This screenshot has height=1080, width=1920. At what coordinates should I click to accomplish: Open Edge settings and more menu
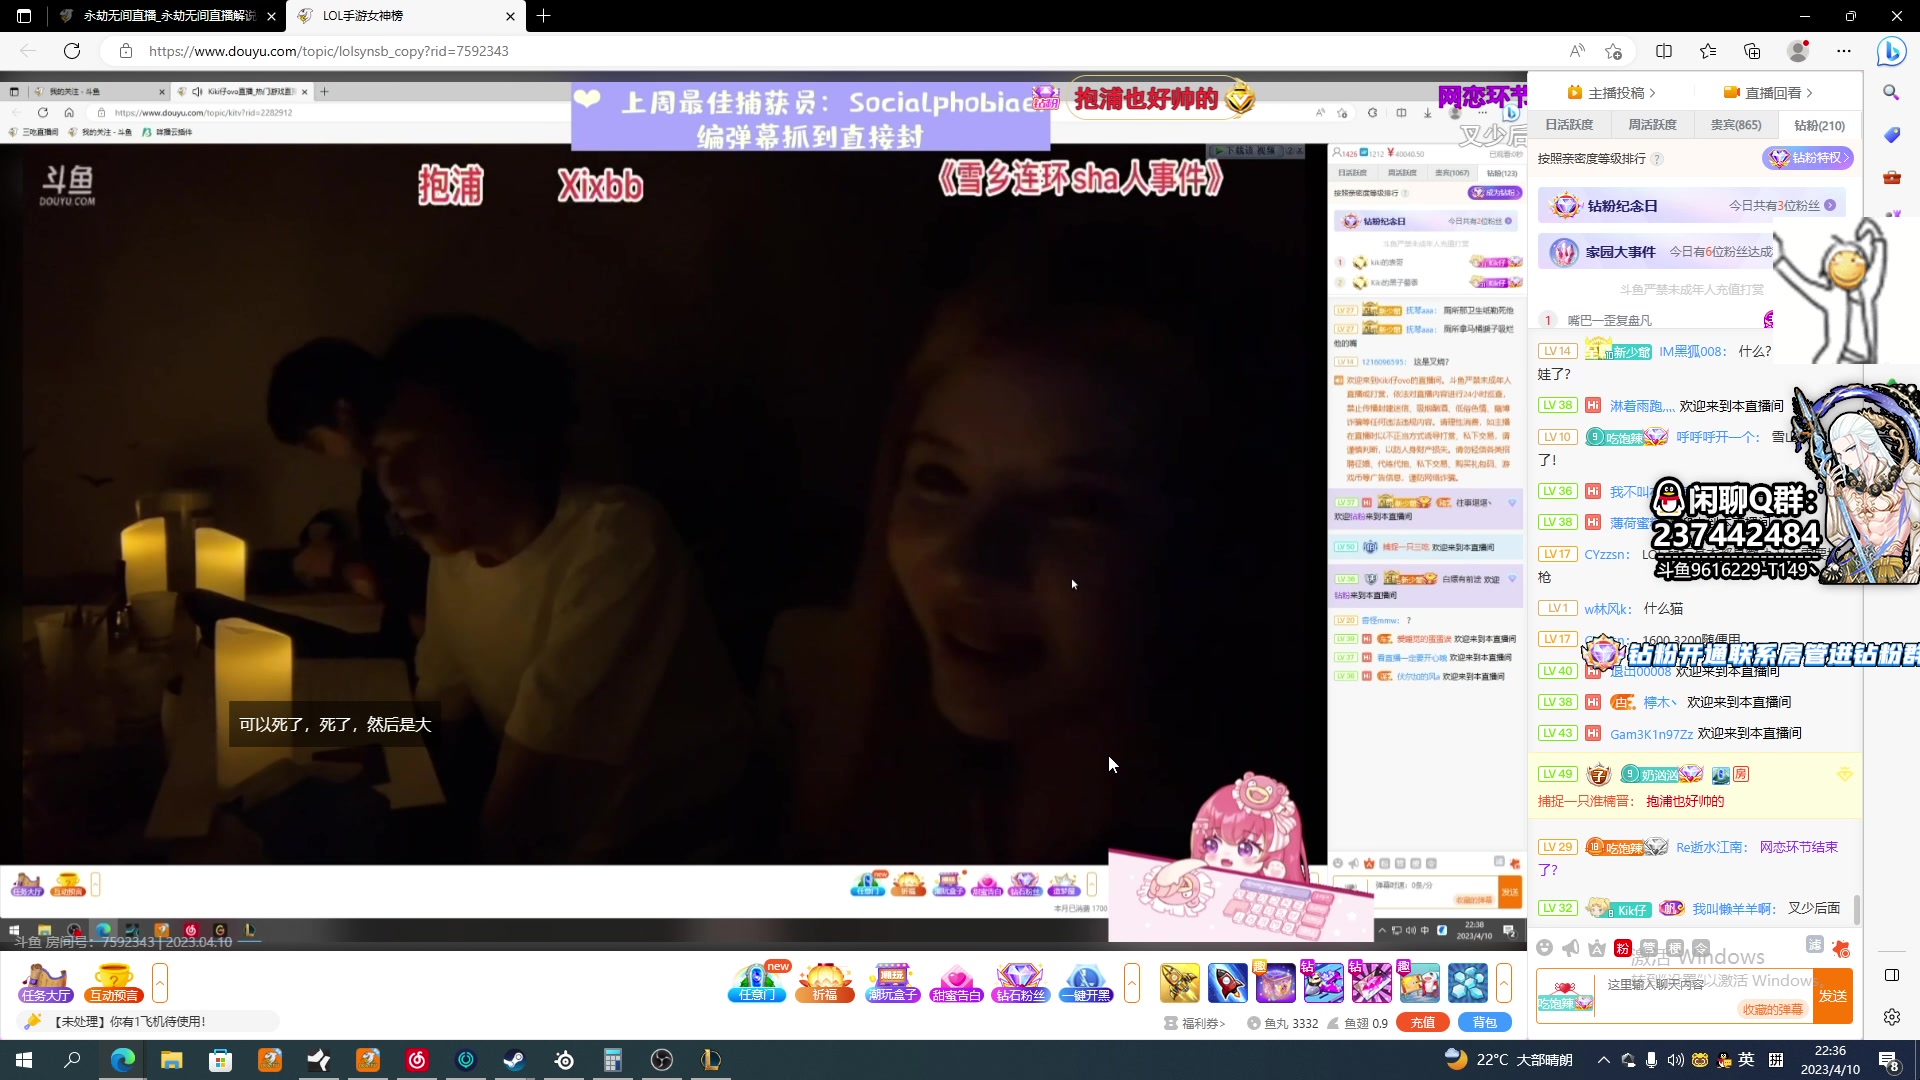pyautogui.click(x=1844, y=51)
